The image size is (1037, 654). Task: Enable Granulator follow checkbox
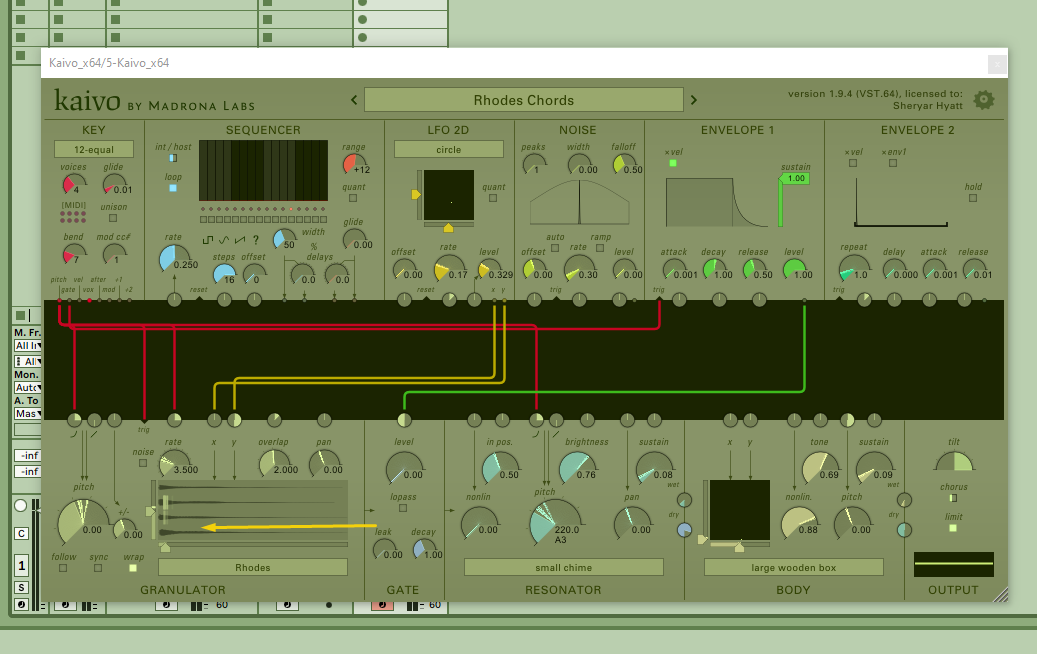63,568
